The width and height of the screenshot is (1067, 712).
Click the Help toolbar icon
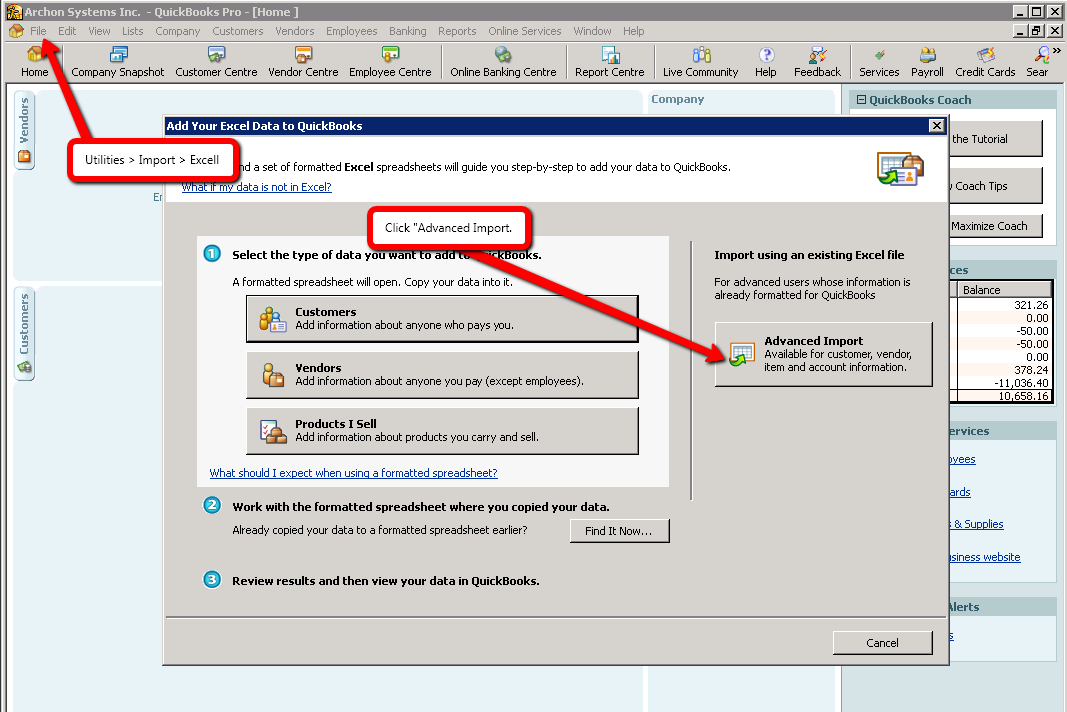tap(766, 62)
